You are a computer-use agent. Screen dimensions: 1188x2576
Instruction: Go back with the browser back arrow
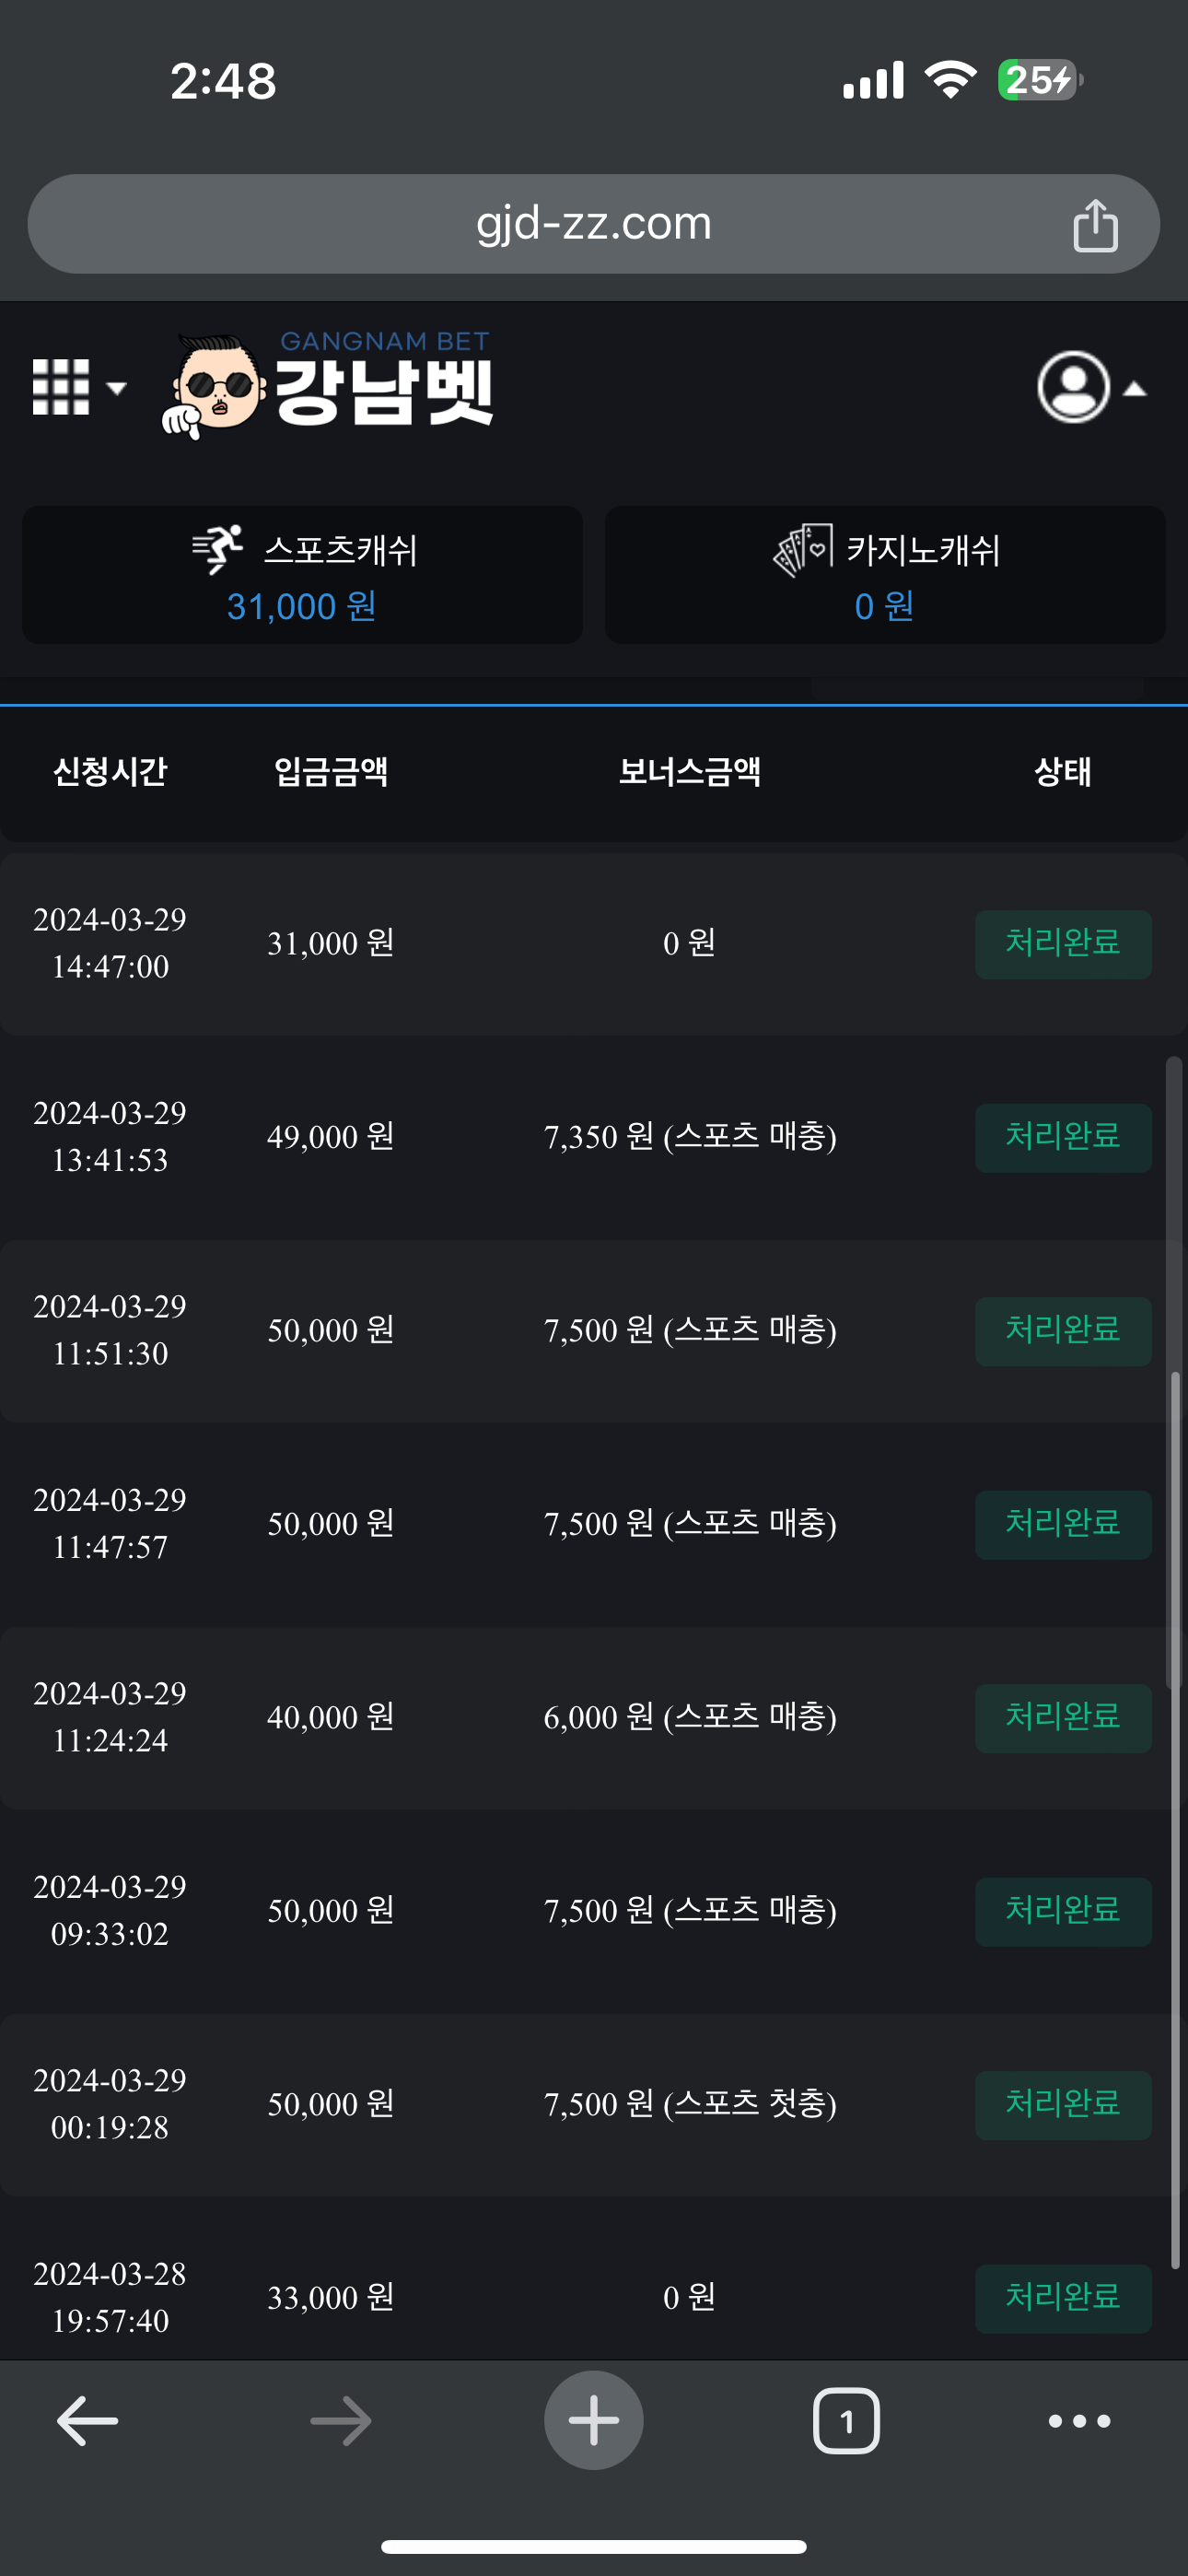coord(87,2420)
